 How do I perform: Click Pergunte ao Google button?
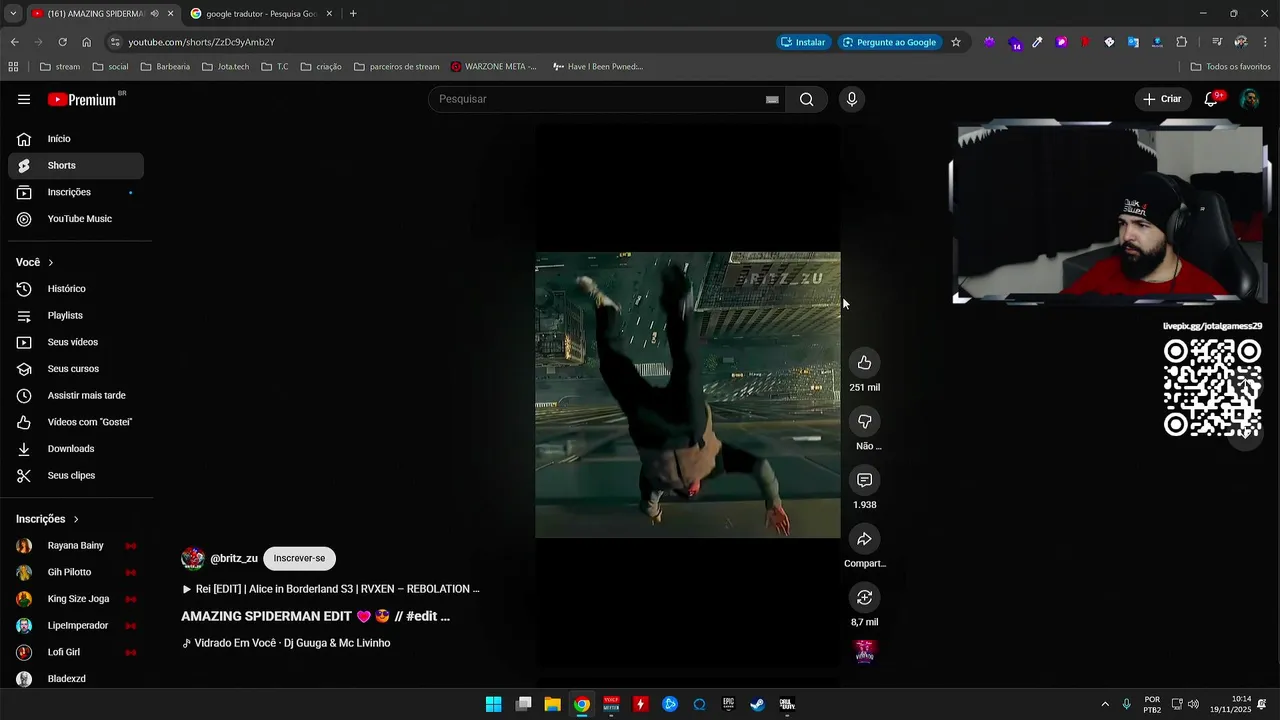click(x=889, y=42)
